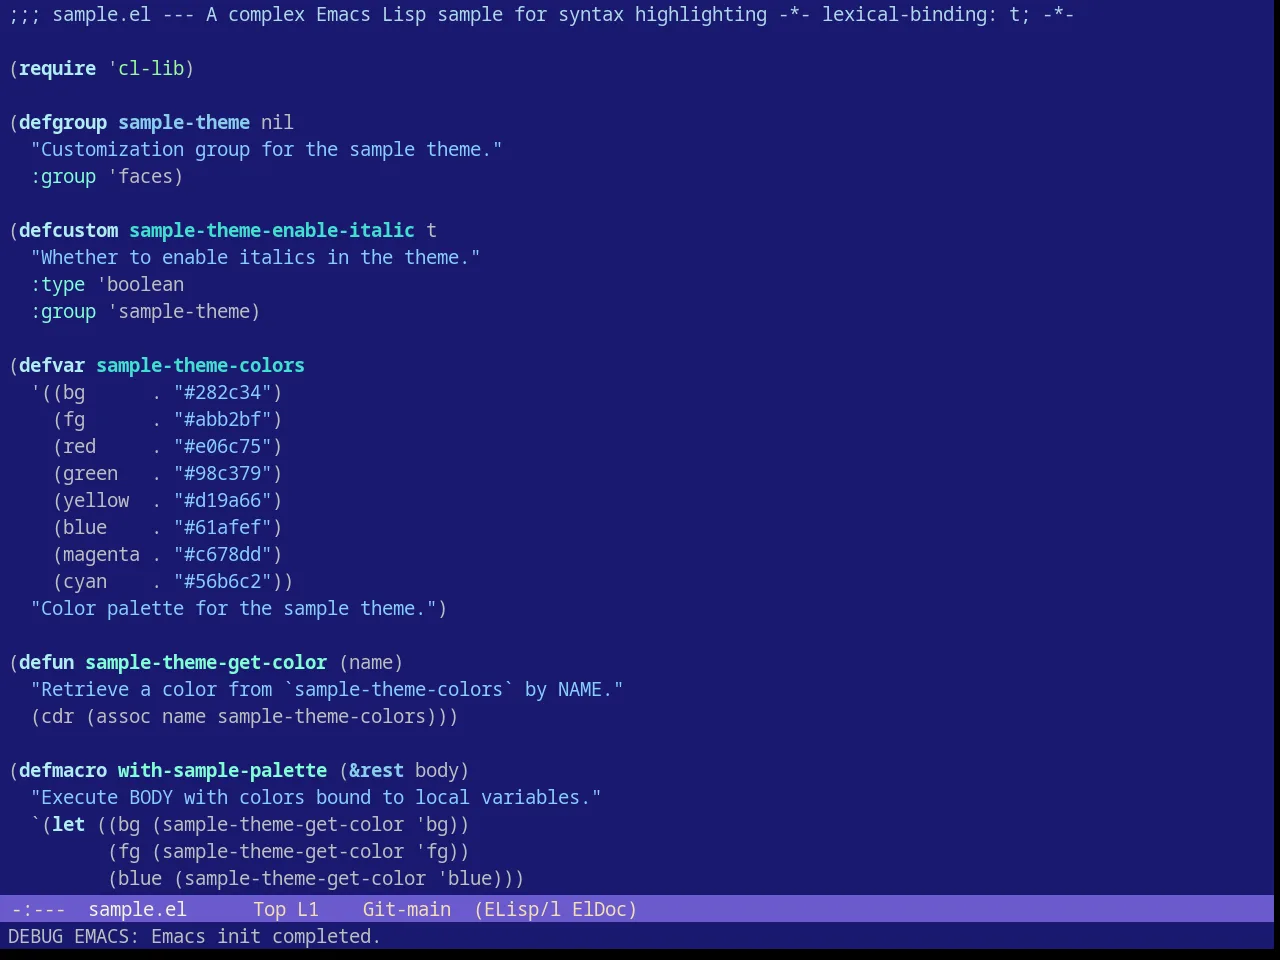Viewport: 1280px width, 960px height.
Task: Click sample-theme name after defgroup
Action: tap(184, 122)
